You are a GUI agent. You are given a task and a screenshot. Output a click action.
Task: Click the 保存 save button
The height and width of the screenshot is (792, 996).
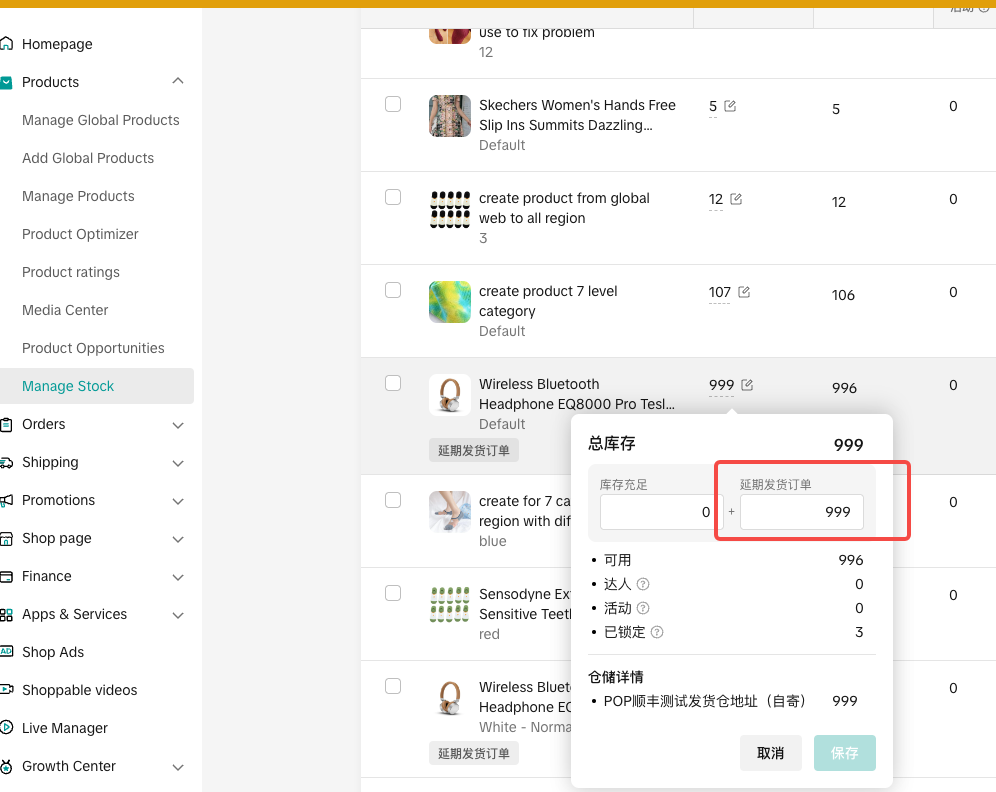(x=845, y=753)
